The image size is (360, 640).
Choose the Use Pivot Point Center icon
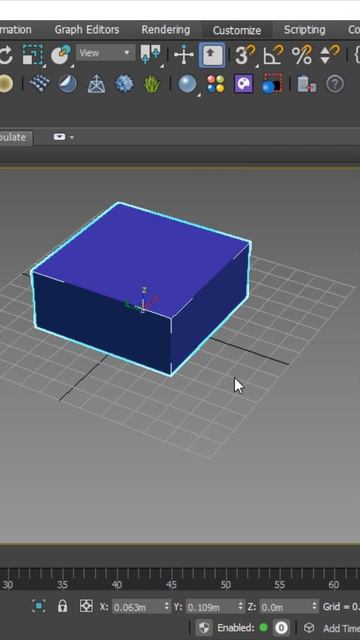click(150, 54)
